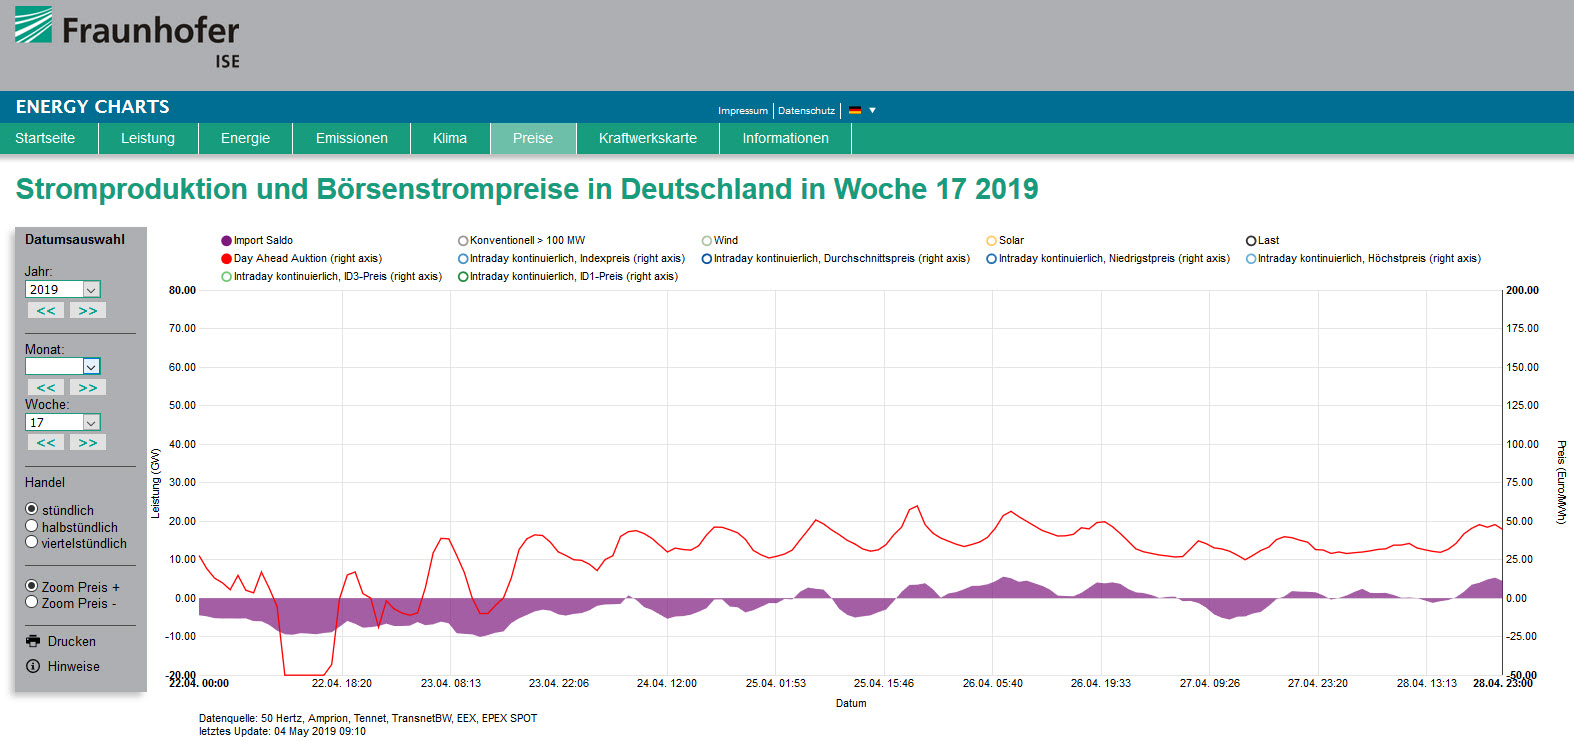Image resolution: width=1574 pixels, height=741 pixels.
Task: Go to the Kraftwerkskarte tab
Action: point(647,138)
